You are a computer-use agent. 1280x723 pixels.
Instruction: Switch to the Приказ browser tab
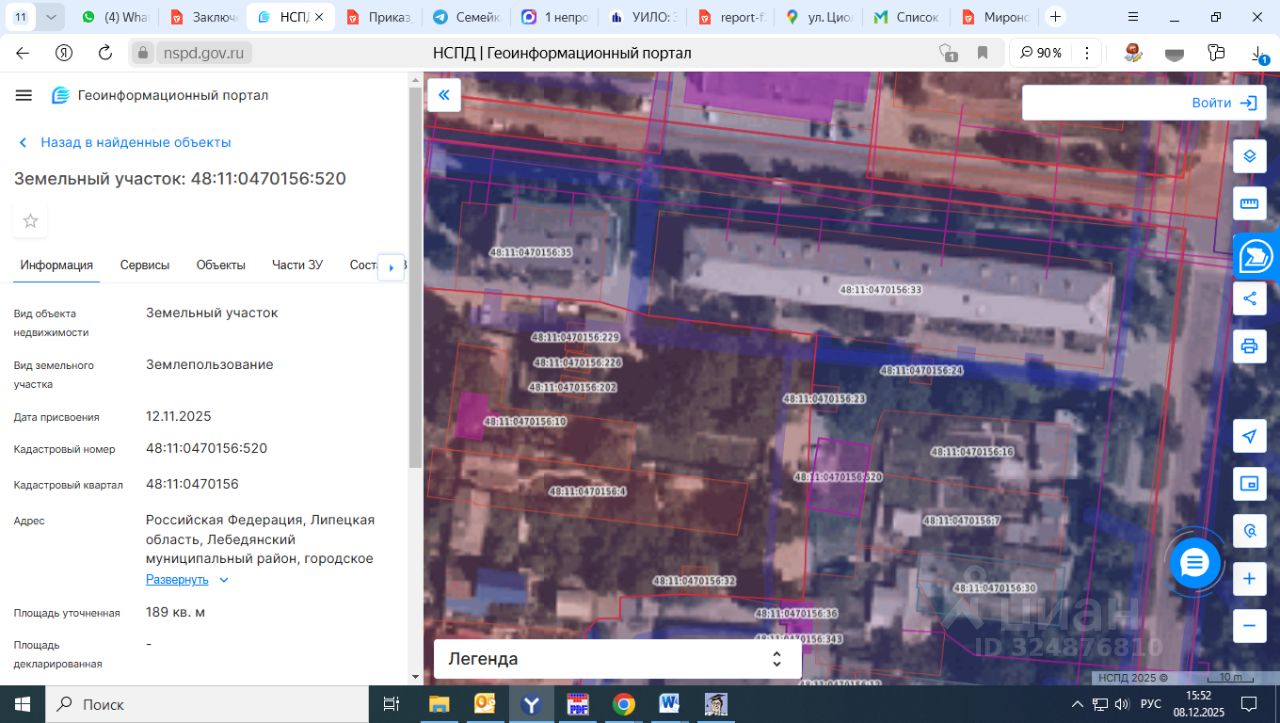click(379, 17)
